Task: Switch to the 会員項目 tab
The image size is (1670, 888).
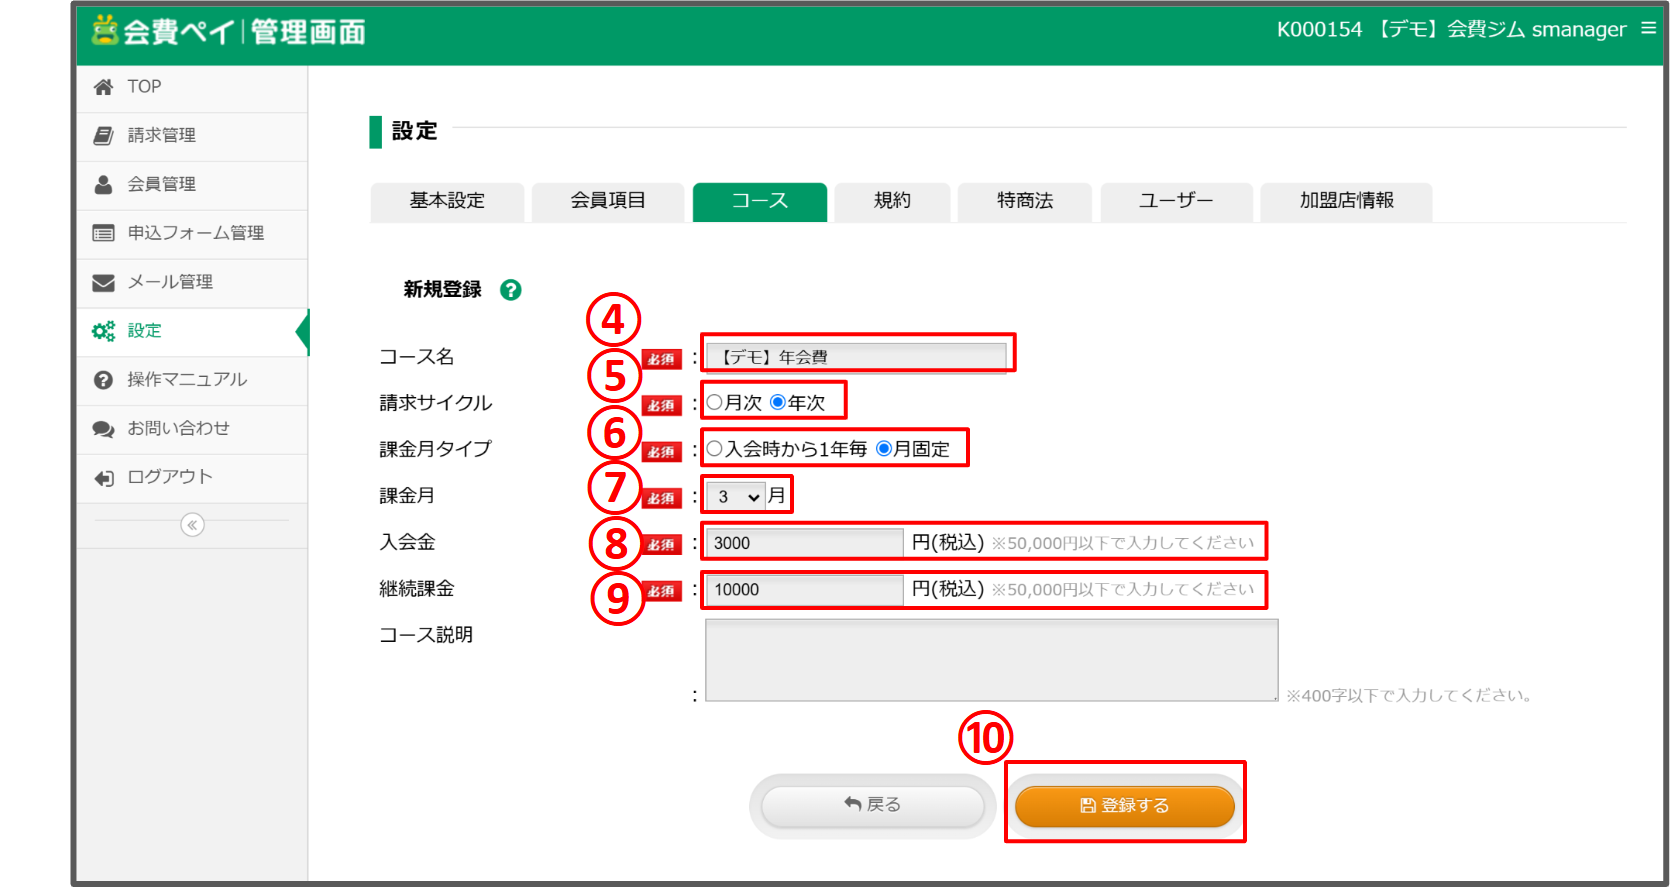Action: tap(608, 201)
